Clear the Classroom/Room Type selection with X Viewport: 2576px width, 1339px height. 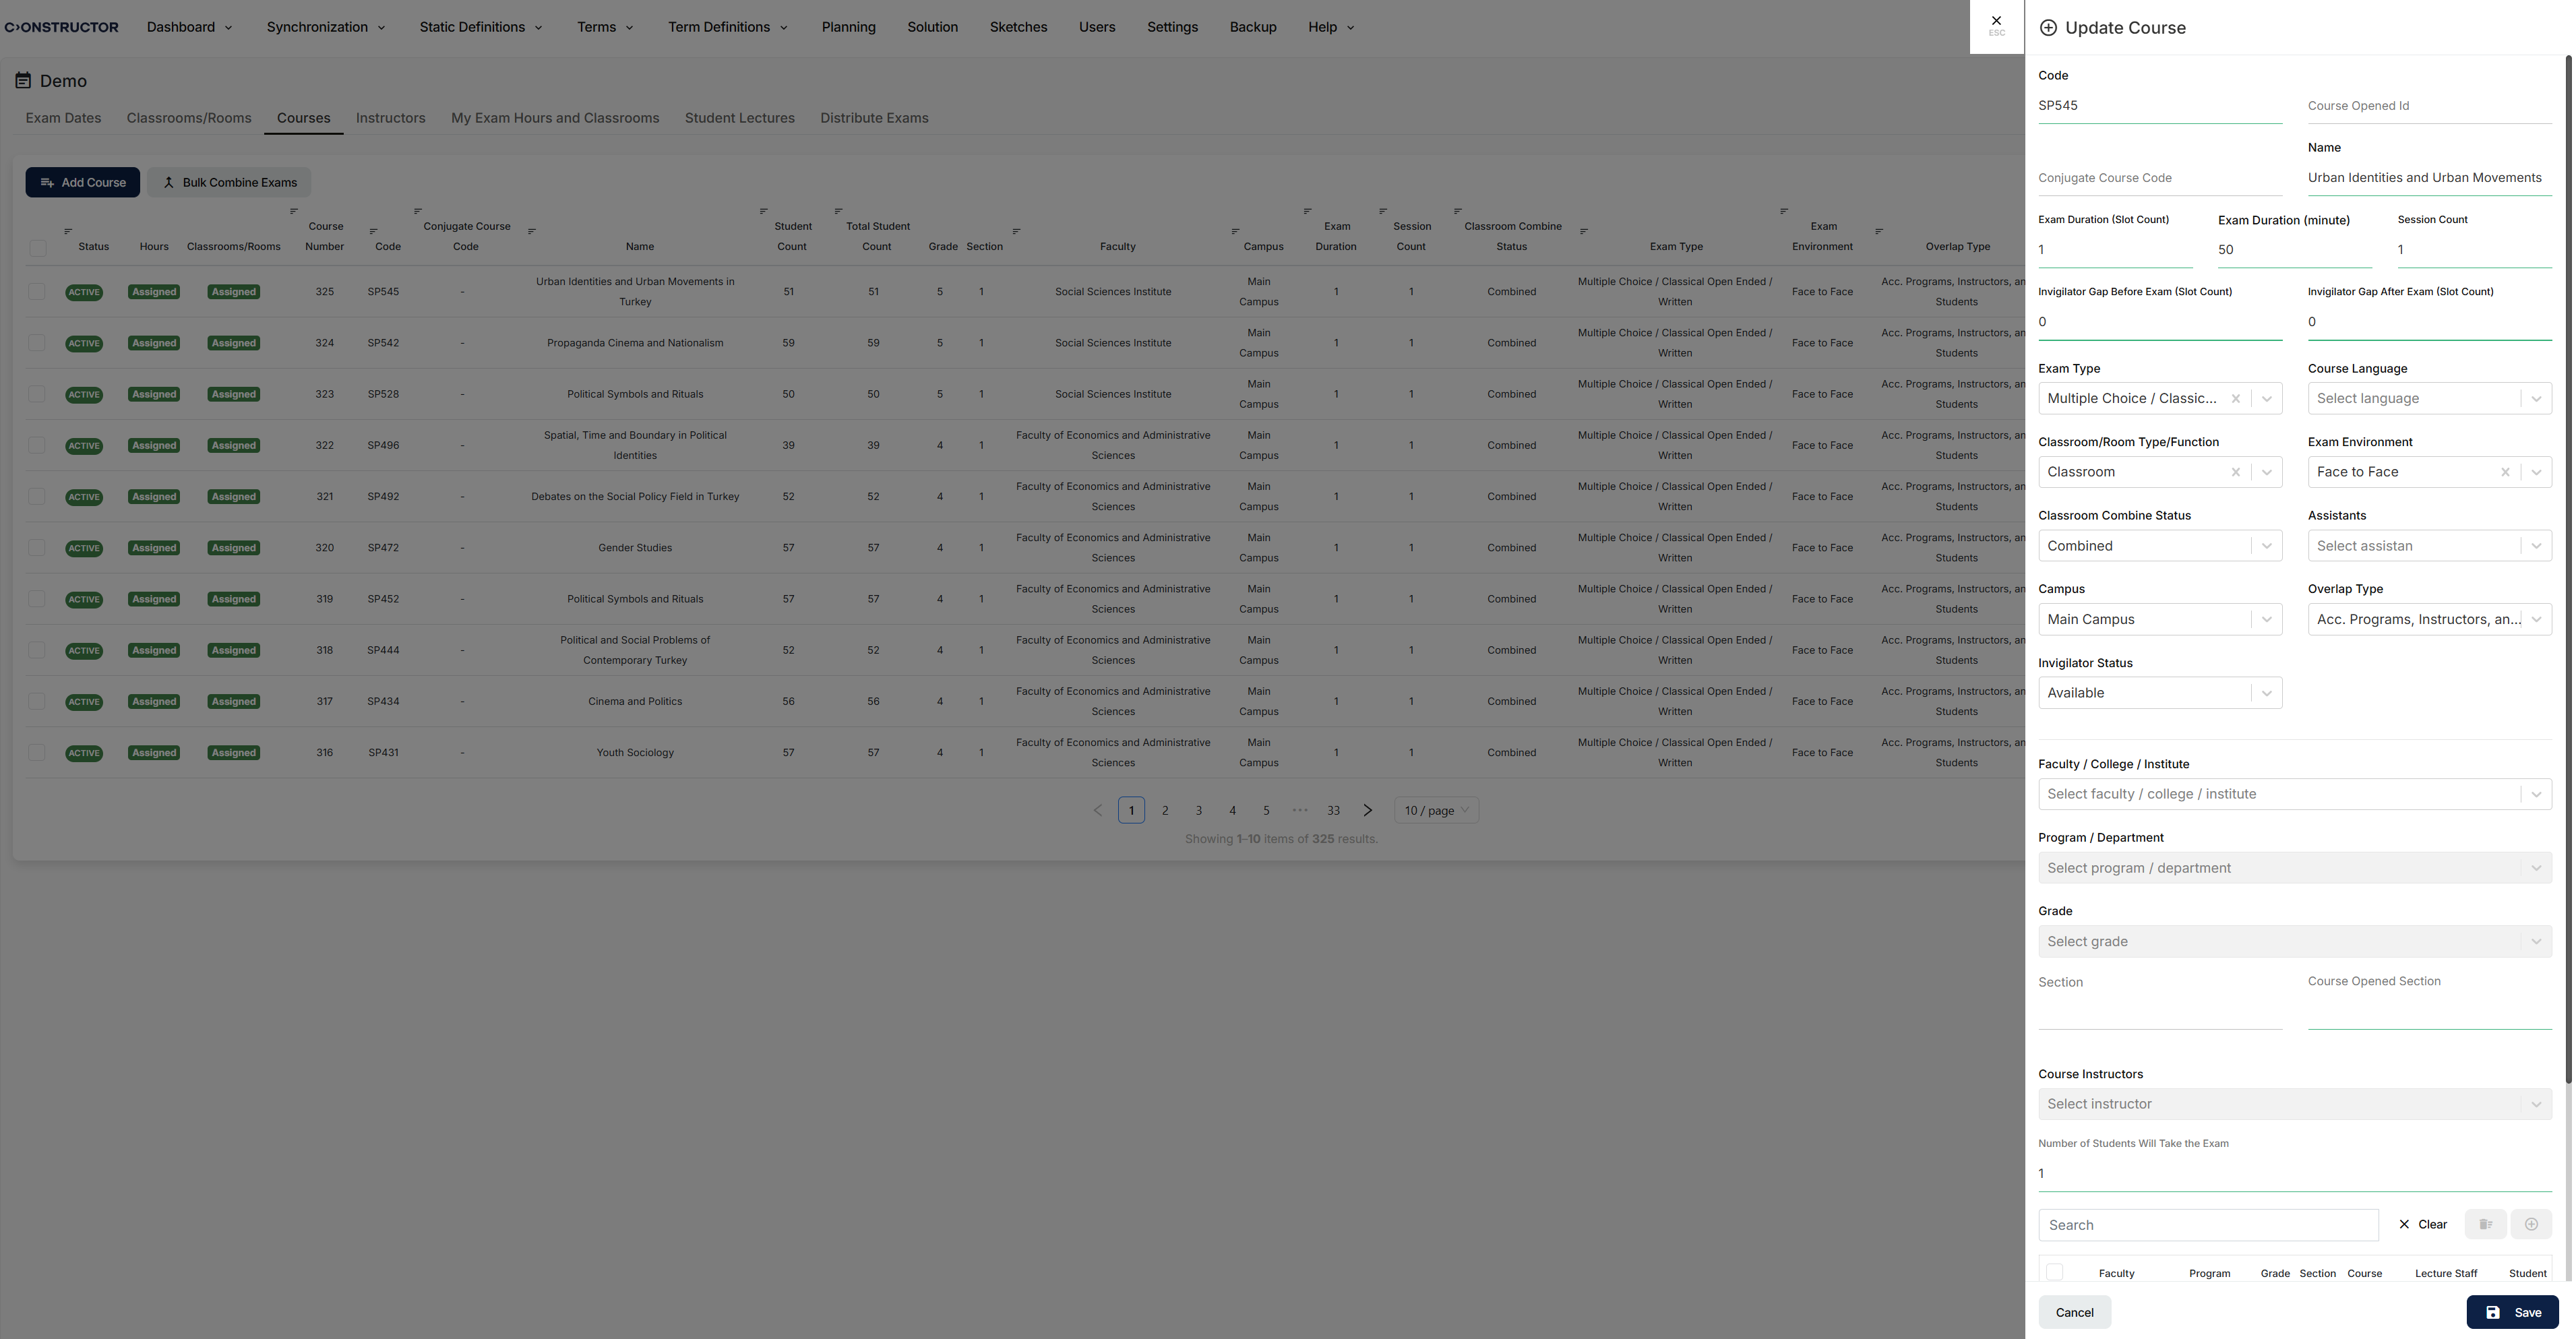pos(2236,472)
